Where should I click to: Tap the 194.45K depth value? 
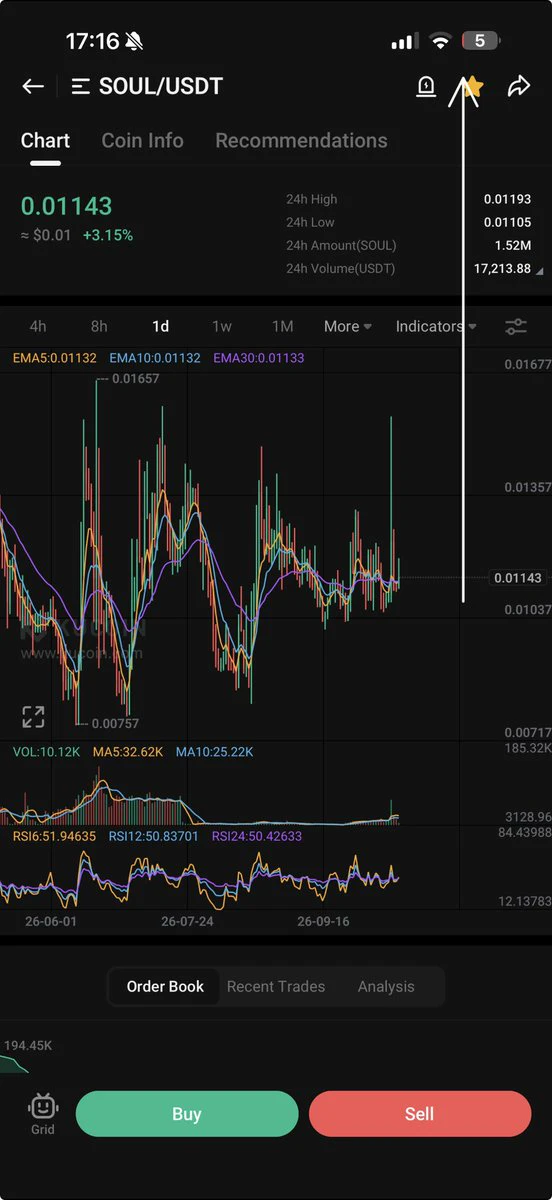(x=28, y=1046)
